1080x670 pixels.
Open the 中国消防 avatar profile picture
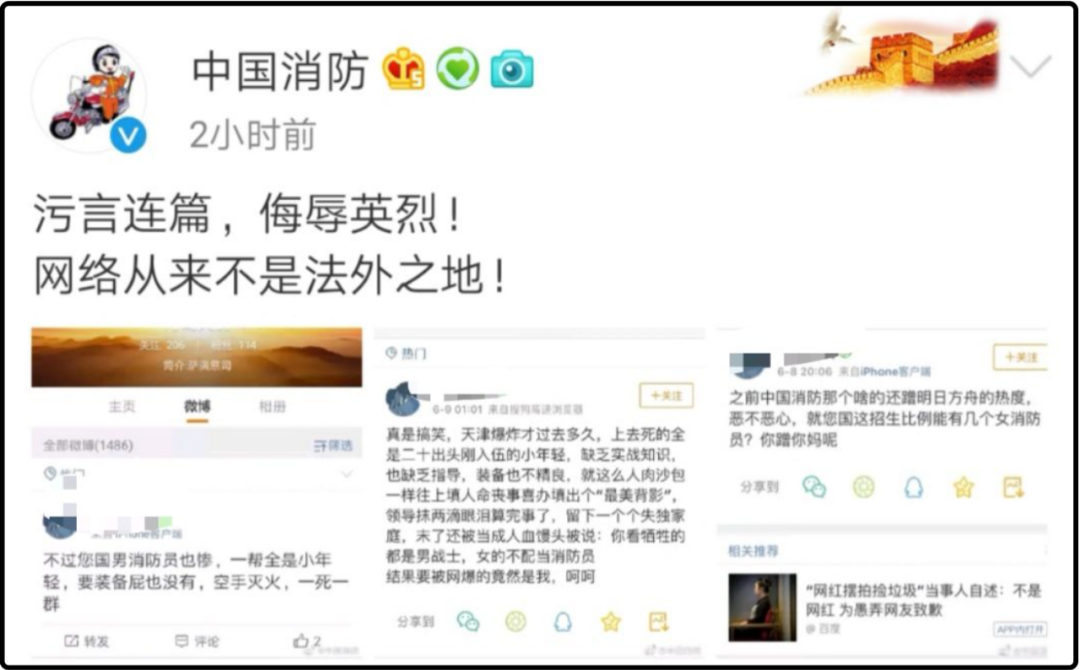tap(92, 94)
